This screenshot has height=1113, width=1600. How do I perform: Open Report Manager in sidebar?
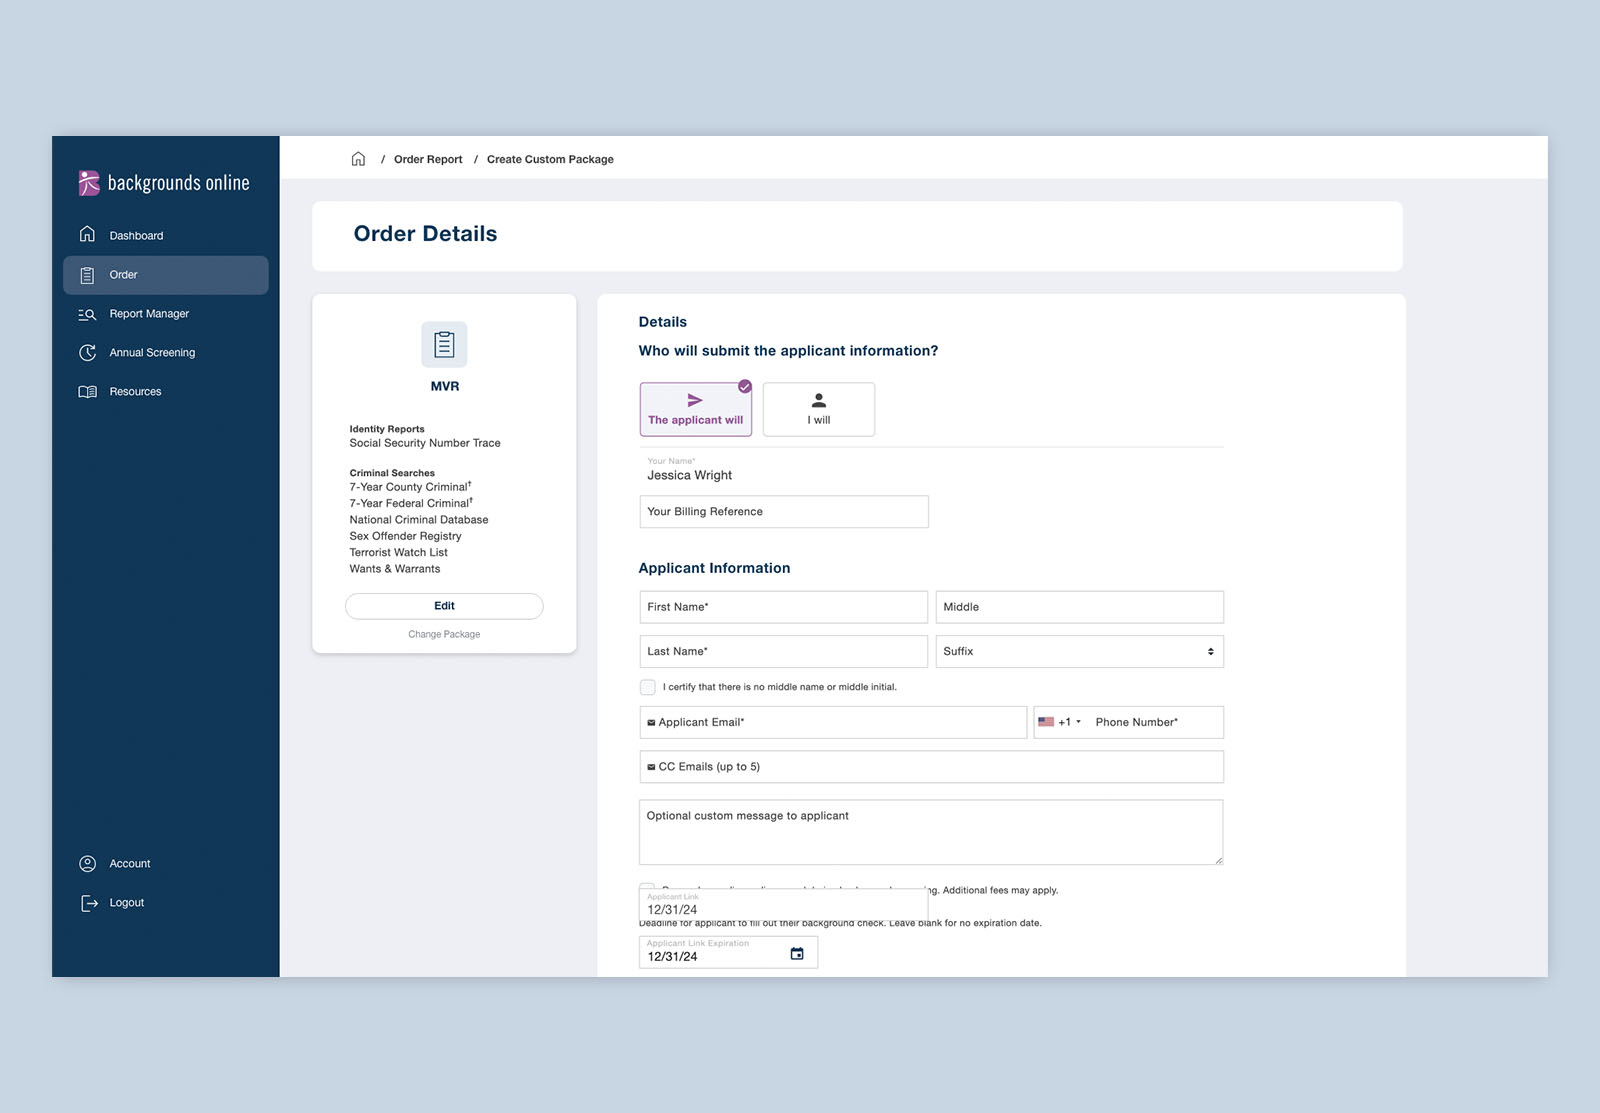point(149,314)
